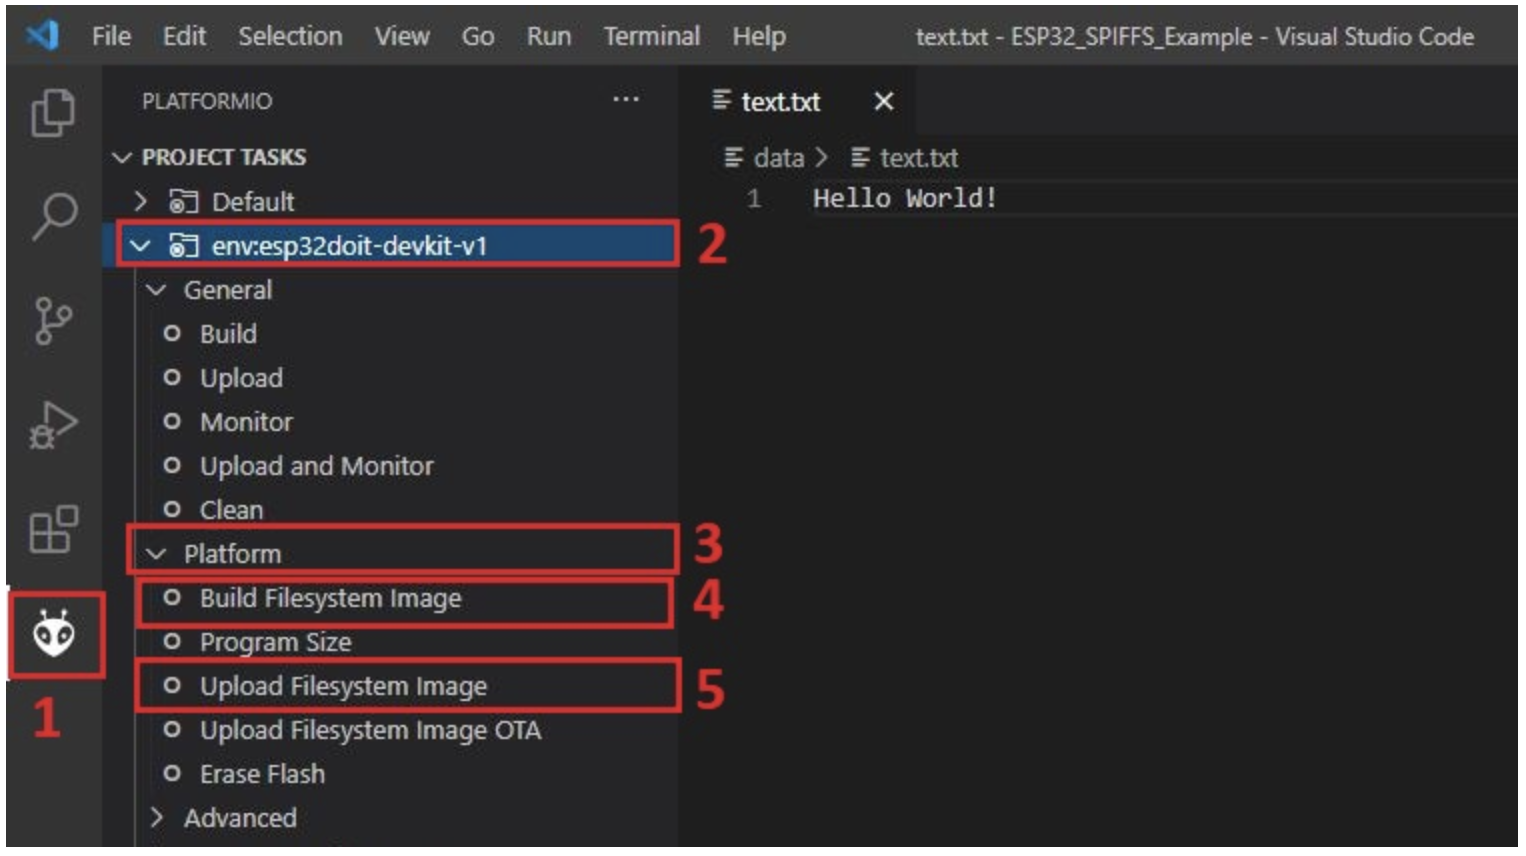
Task: Run the Erase Flash task
Action: 262,774
